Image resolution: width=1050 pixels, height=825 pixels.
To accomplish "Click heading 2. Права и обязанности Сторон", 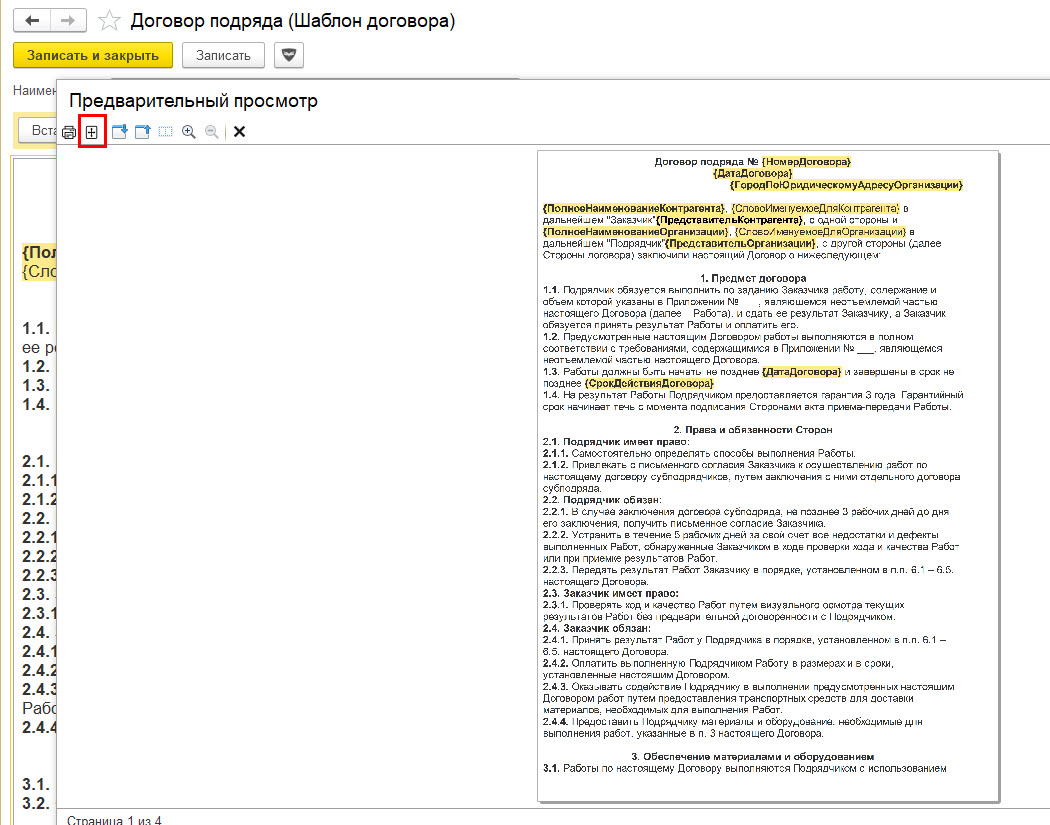I will (x=753, y=430).
